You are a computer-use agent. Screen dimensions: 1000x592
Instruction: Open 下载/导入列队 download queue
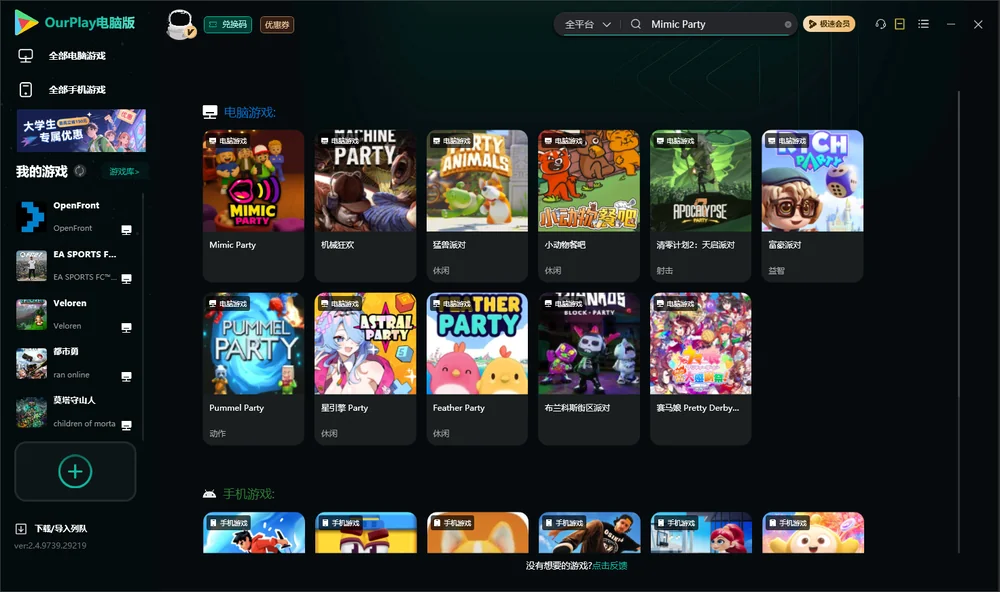(52, 528)
